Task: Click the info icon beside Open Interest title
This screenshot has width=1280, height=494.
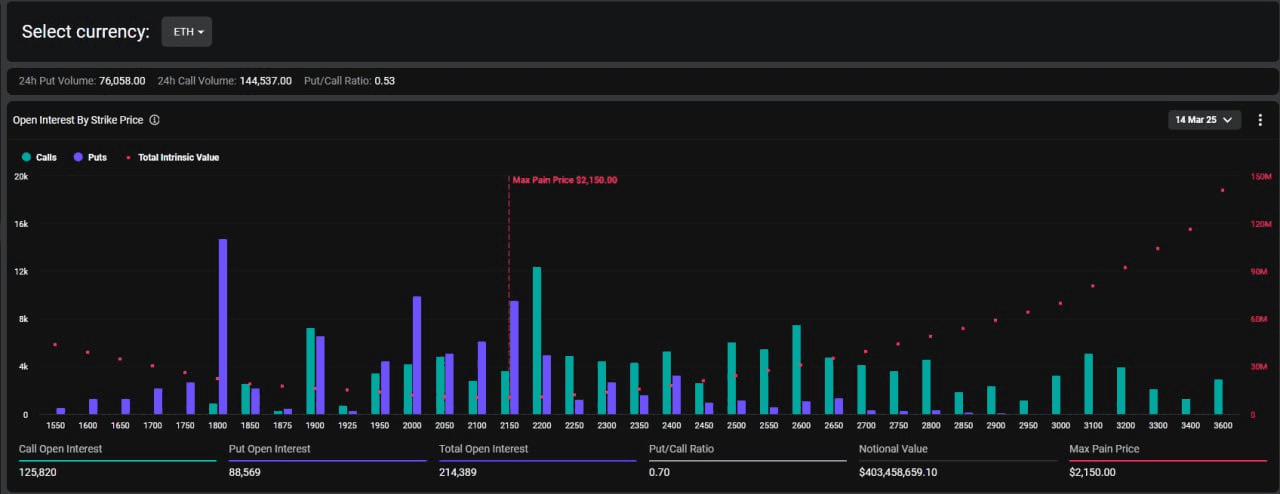Action: click(155, 120)
